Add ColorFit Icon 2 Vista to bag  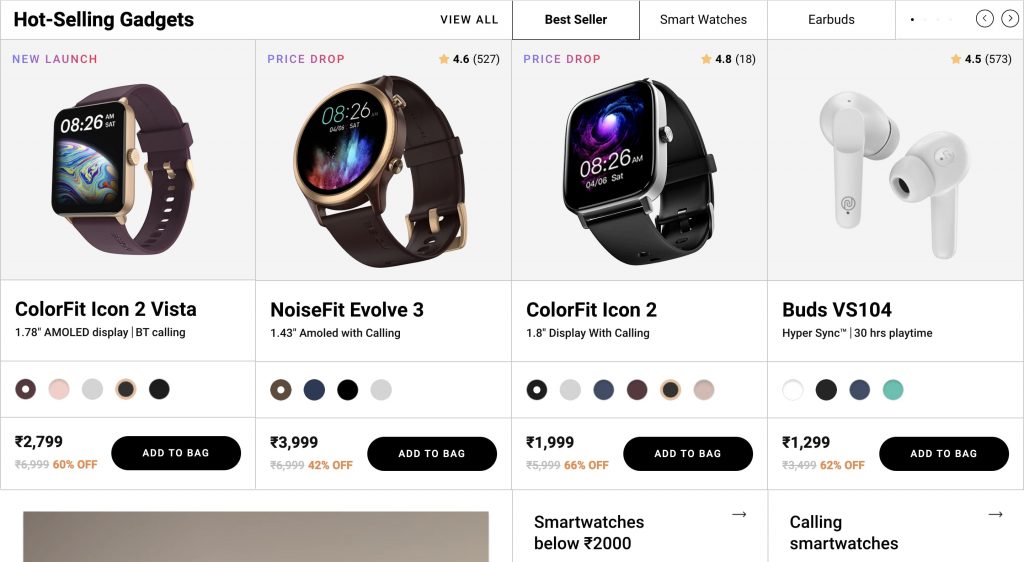[176, 453]
